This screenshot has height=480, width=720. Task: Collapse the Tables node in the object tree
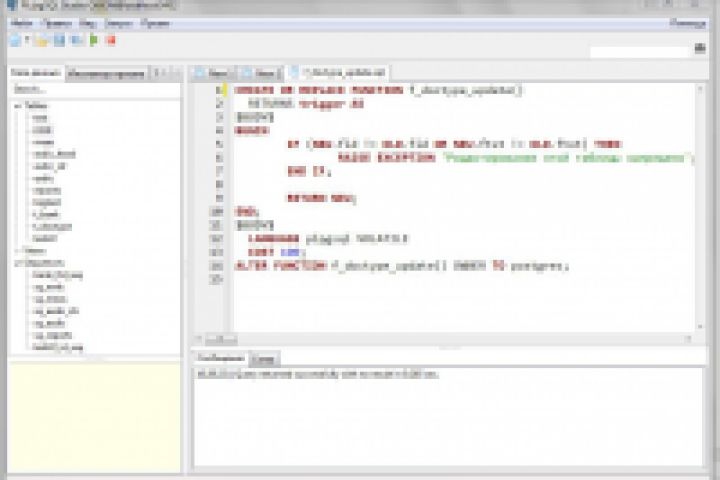coord(17,106)
